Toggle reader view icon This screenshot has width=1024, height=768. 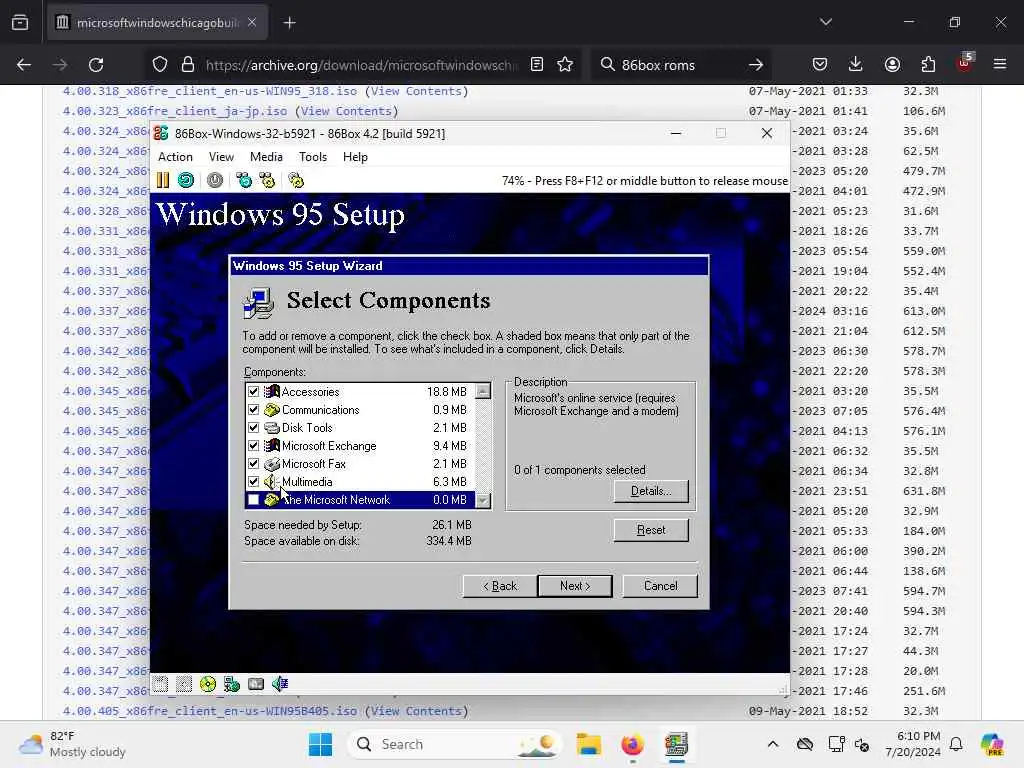coord(537,65)
